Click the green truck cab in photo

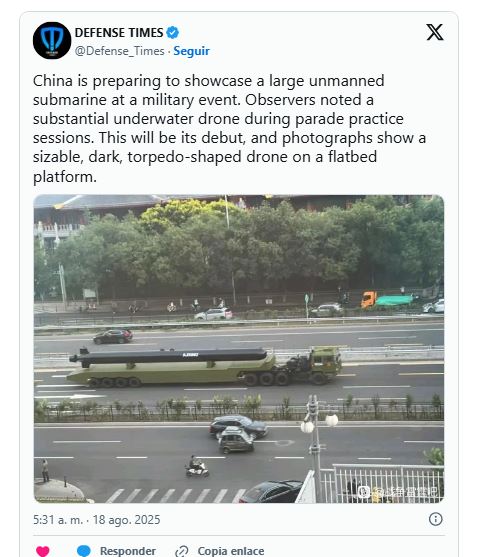point(324,362)
